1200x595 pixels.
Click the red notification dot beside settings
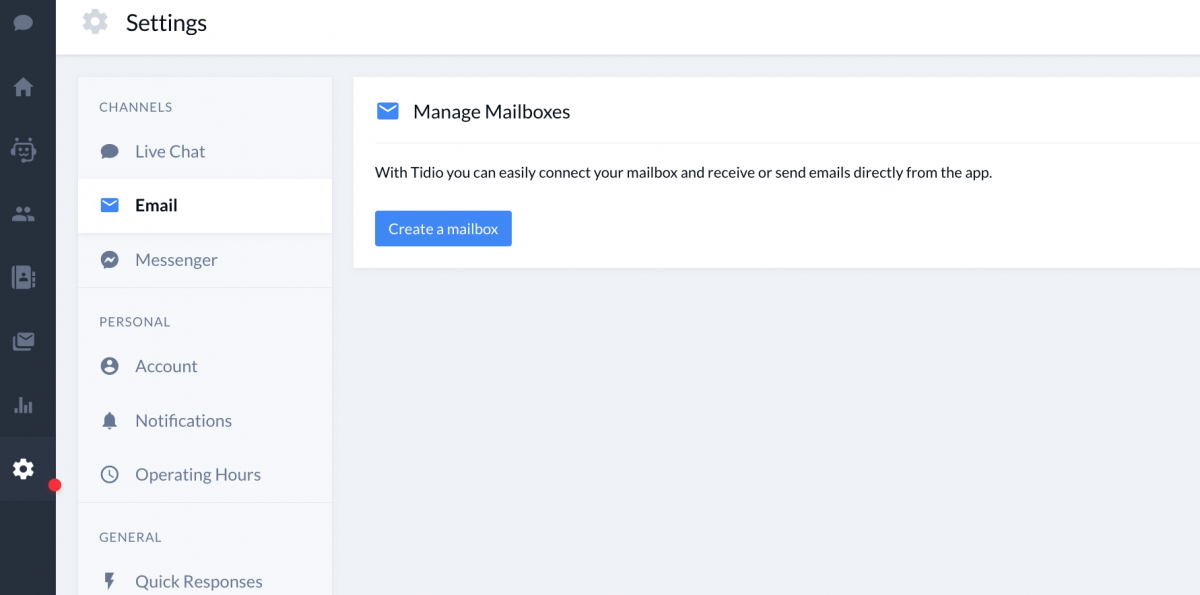[55, 485]
